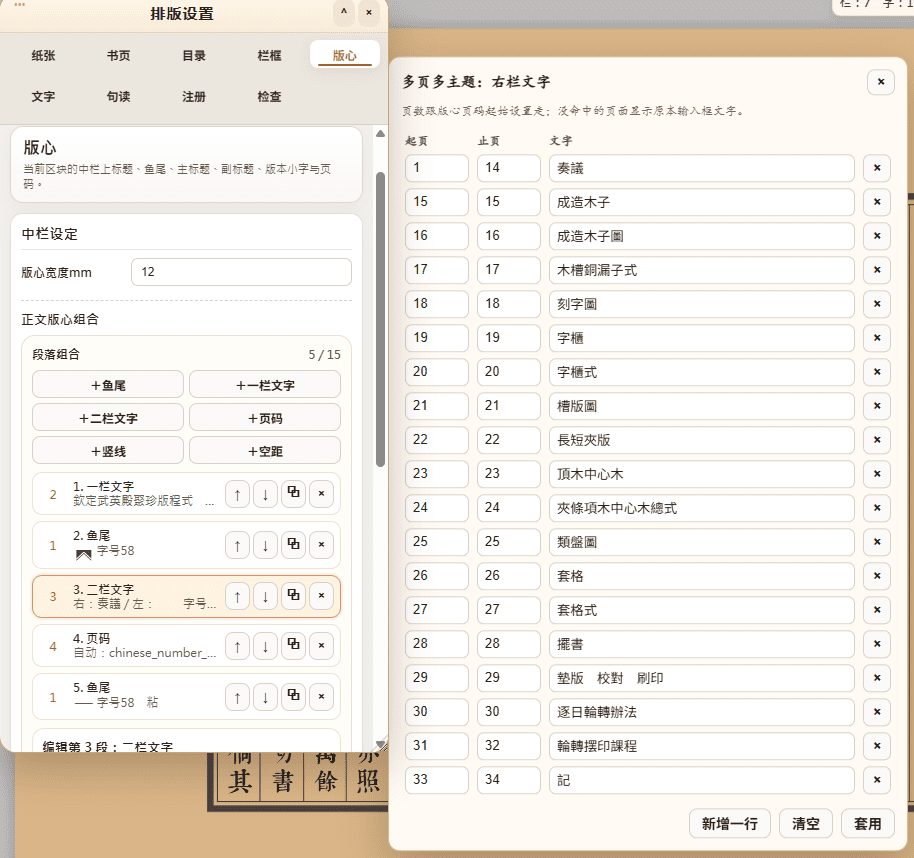
Task: Remove the 字櫃式 row
Action: 877,372
